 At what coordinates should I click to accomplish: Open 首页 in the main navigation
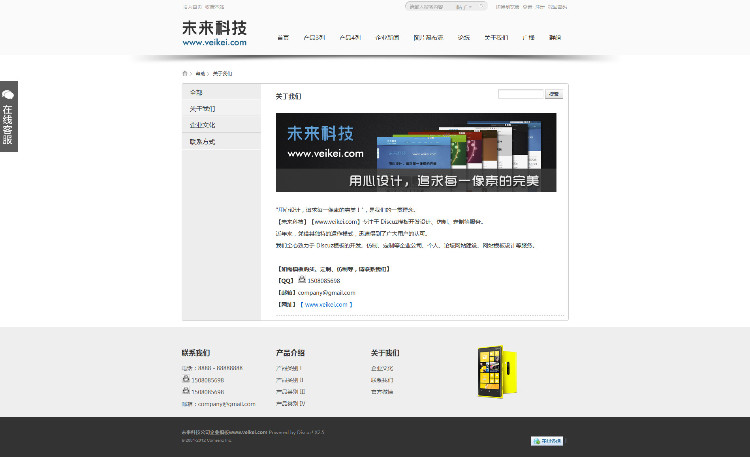pyautogui.click(x=283, y=37)
